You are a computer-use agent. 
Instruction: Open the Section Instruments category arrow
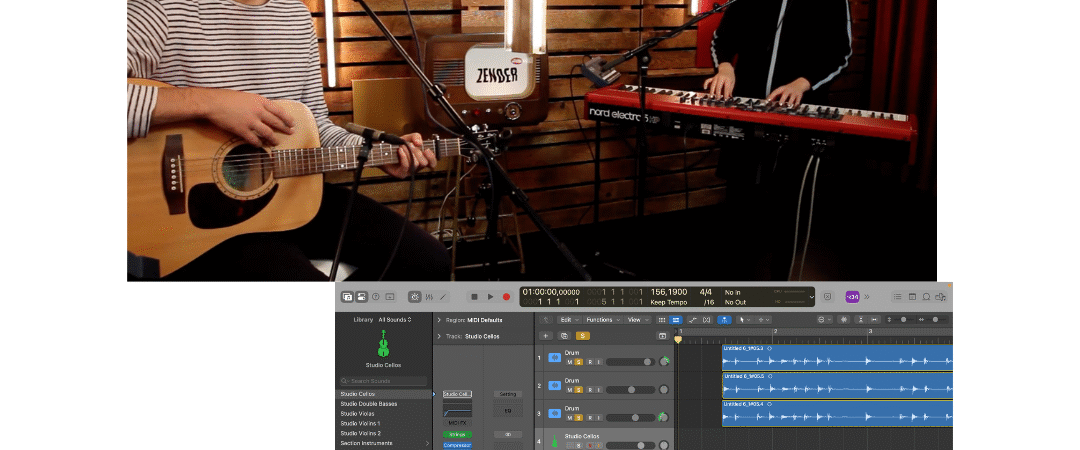[x=427, y=443]
